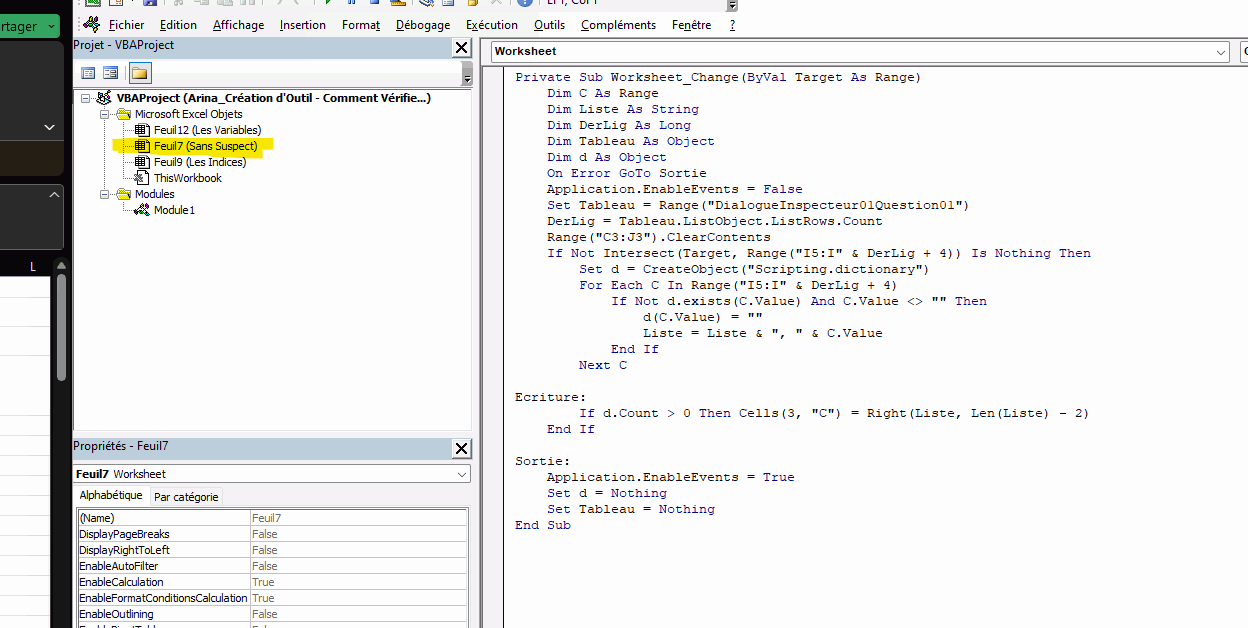
Task: Select the Module1 module icon
Action: [x=142, y=210]
